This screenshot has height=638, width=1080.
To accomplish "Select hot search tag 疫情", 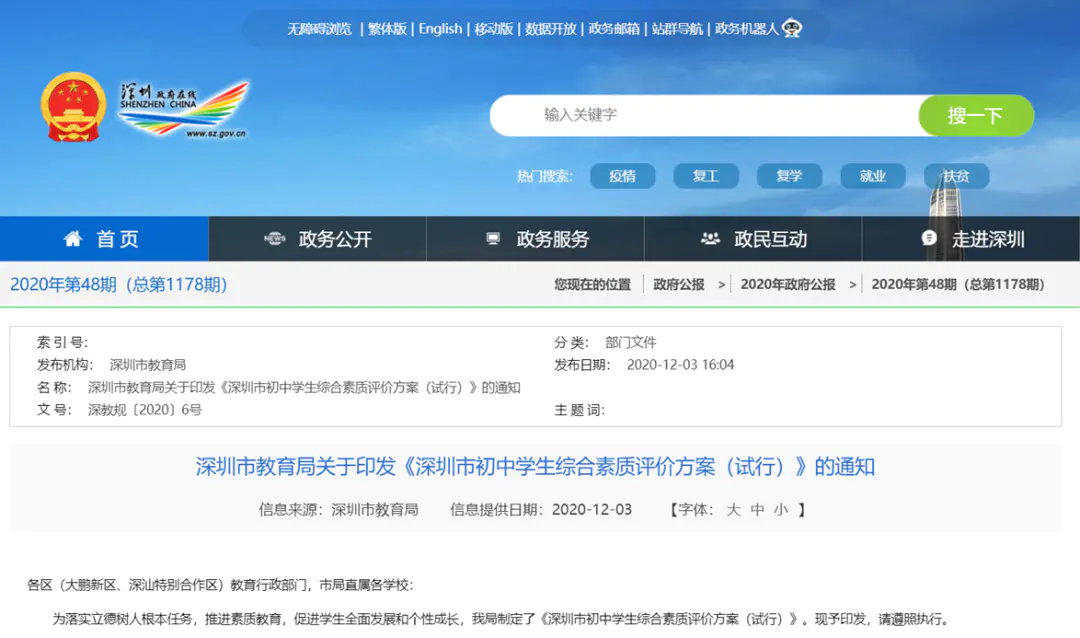I will point(623,176).
